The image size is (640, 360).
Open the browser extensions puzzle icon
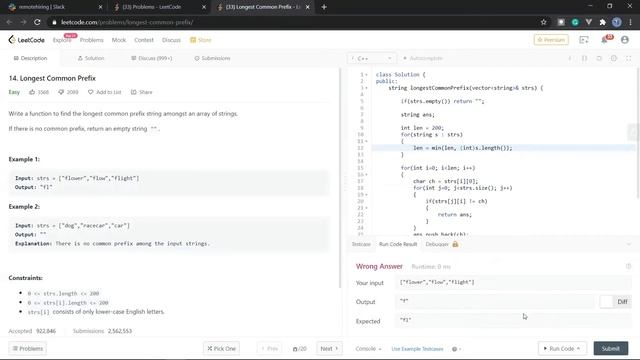(x=602, y=22)
